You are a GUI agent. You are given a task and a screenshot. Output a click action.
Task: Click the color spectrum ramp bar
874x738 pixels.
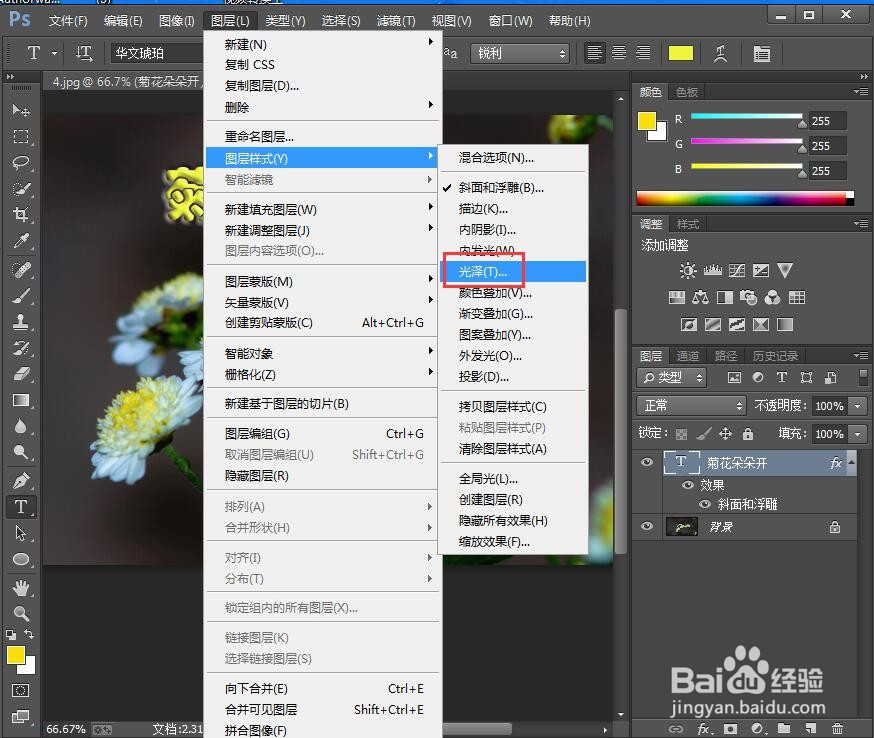point(745,198)
